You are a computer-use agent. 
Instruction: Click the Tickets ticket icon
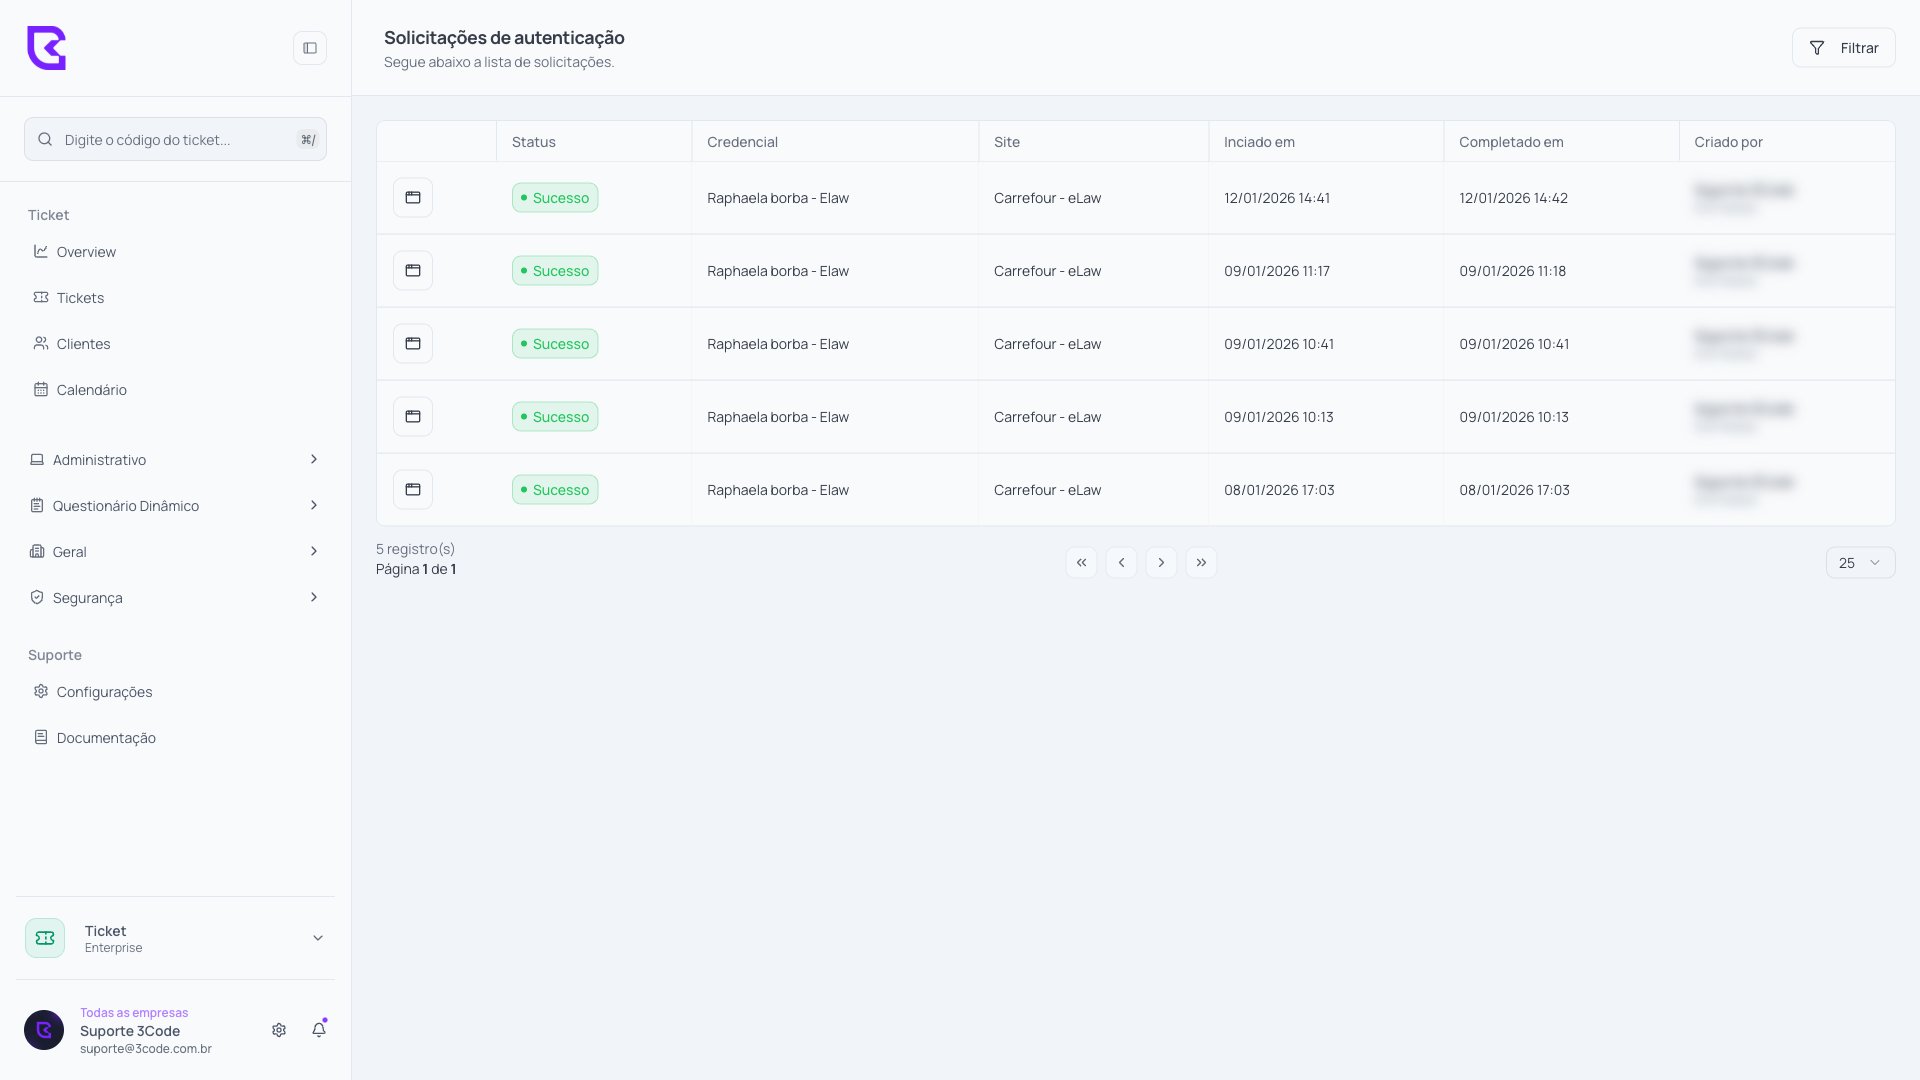[x=41, y=298]
